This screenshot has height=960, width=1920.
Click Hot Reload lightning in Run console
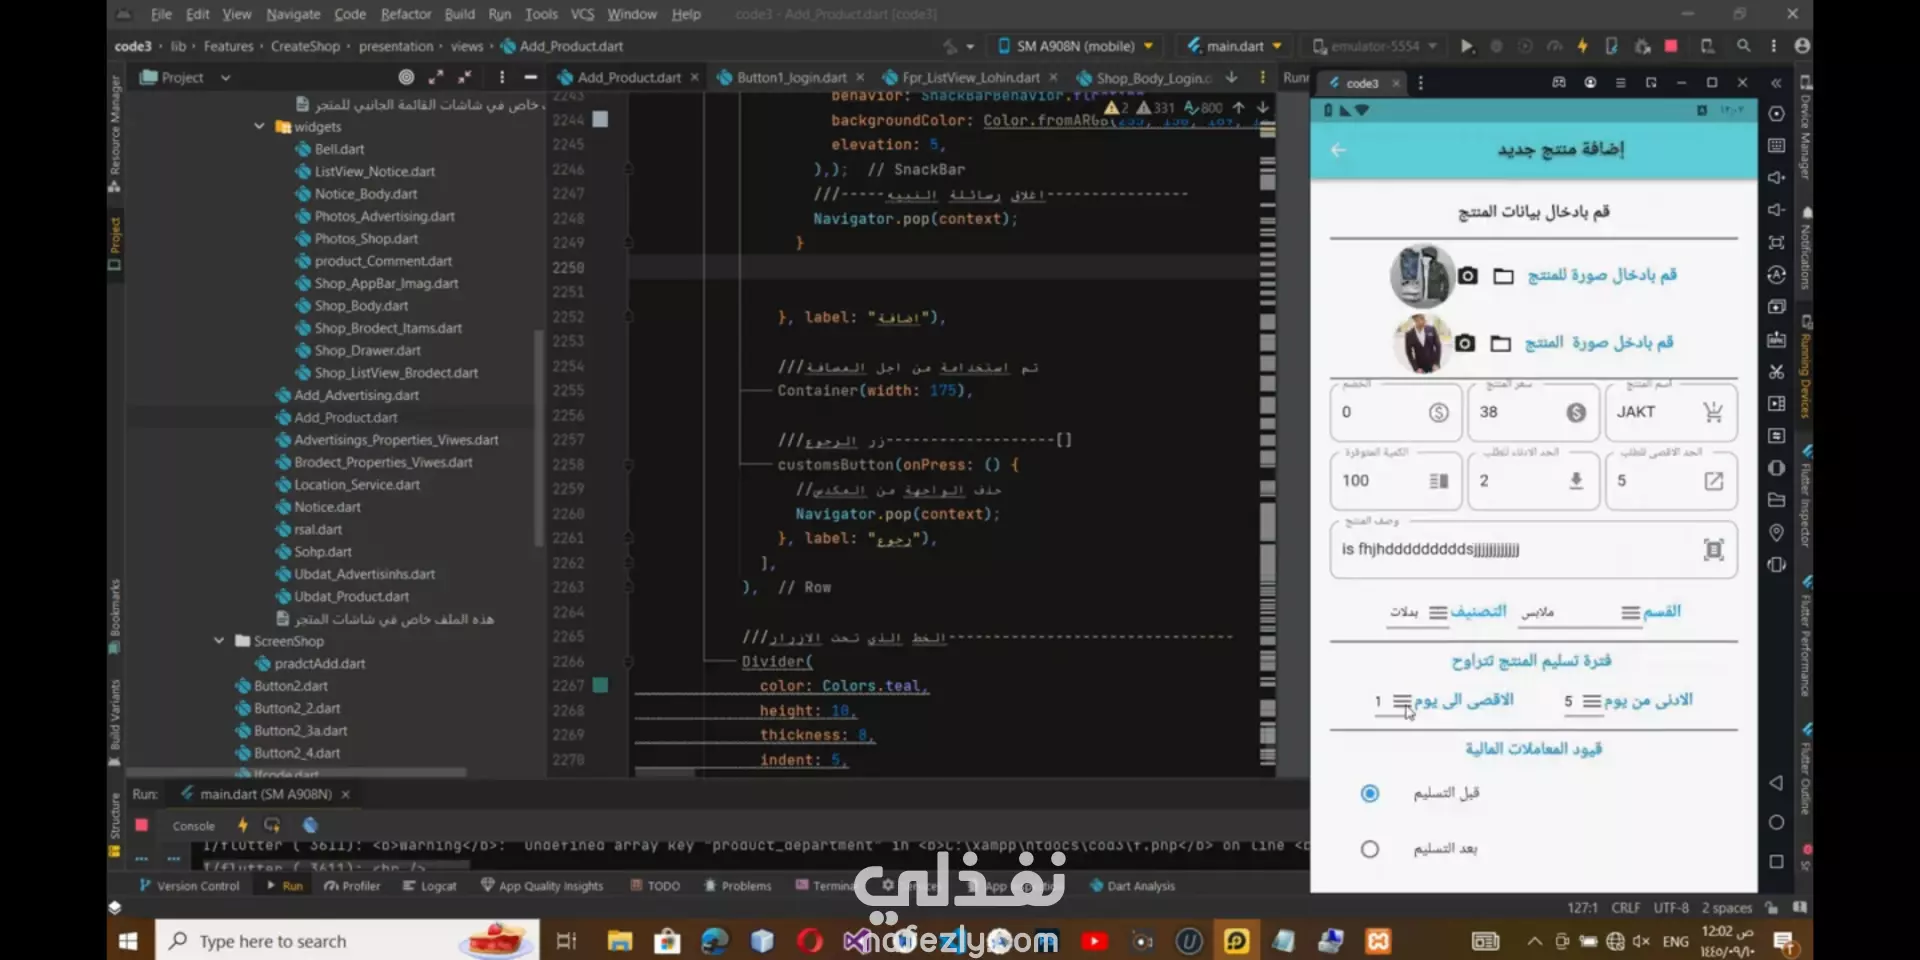(x=242, y=825)
